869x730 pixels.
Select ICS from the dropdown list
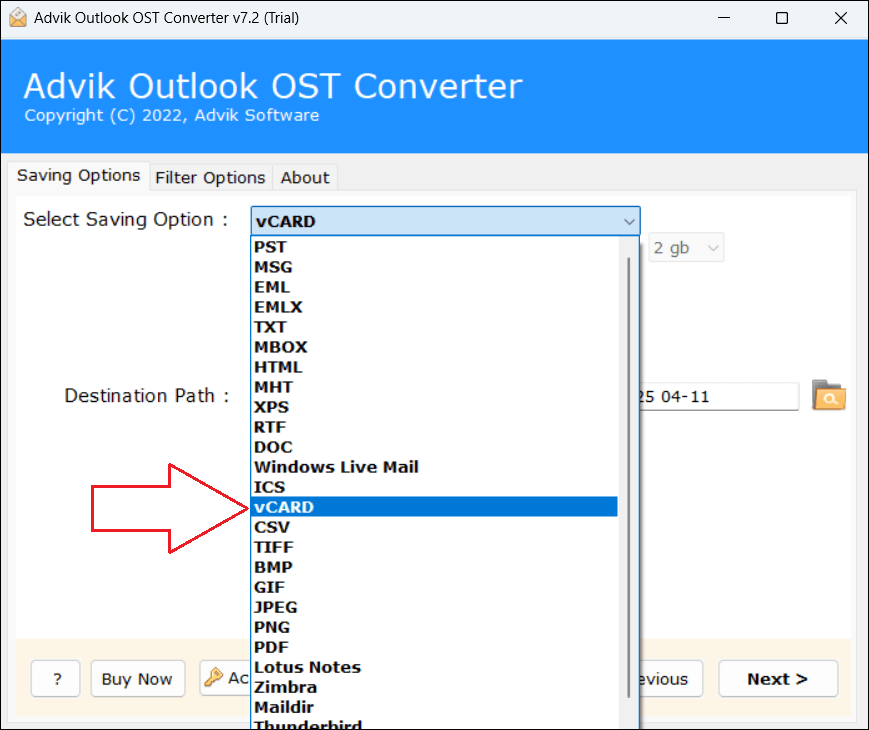click(x=435, y=487)
